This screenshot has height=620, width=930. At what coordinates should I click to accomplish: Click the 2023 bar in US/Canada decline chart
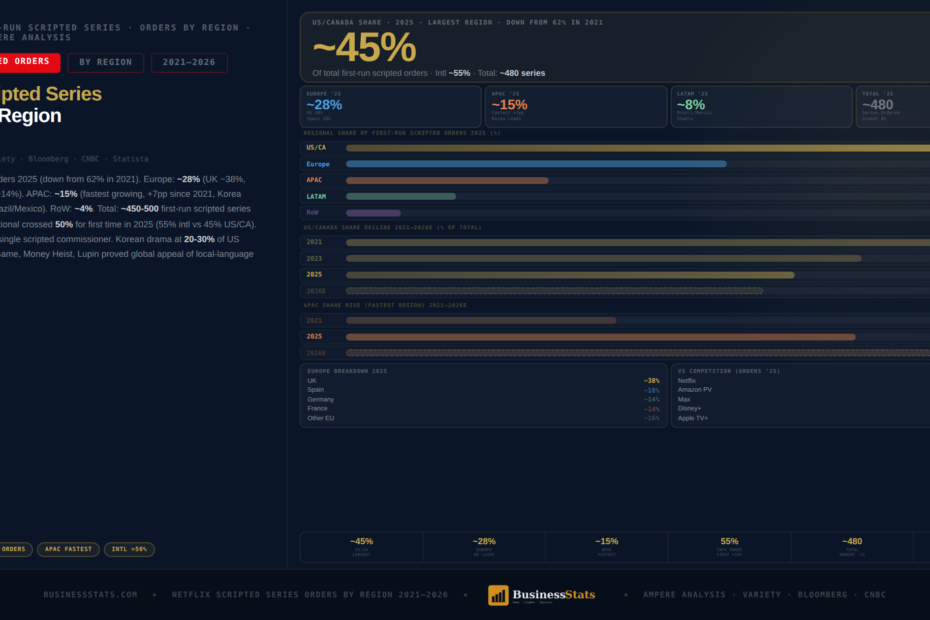point(603,259)
